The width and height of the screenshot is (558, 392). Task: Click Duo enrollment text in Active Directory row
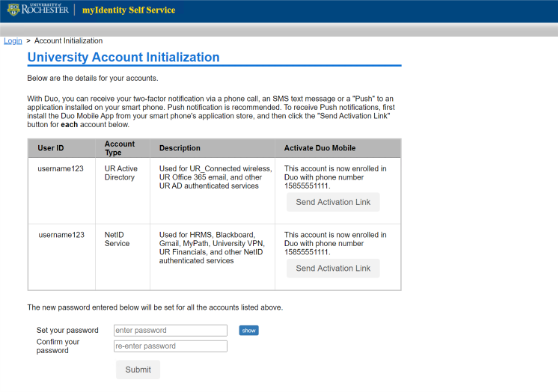pyautogui.click(x=335, y=177)
